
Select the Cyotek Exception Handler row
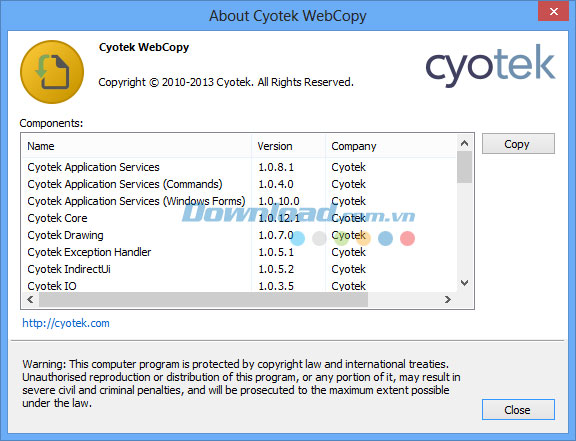(x=240, y=252)
